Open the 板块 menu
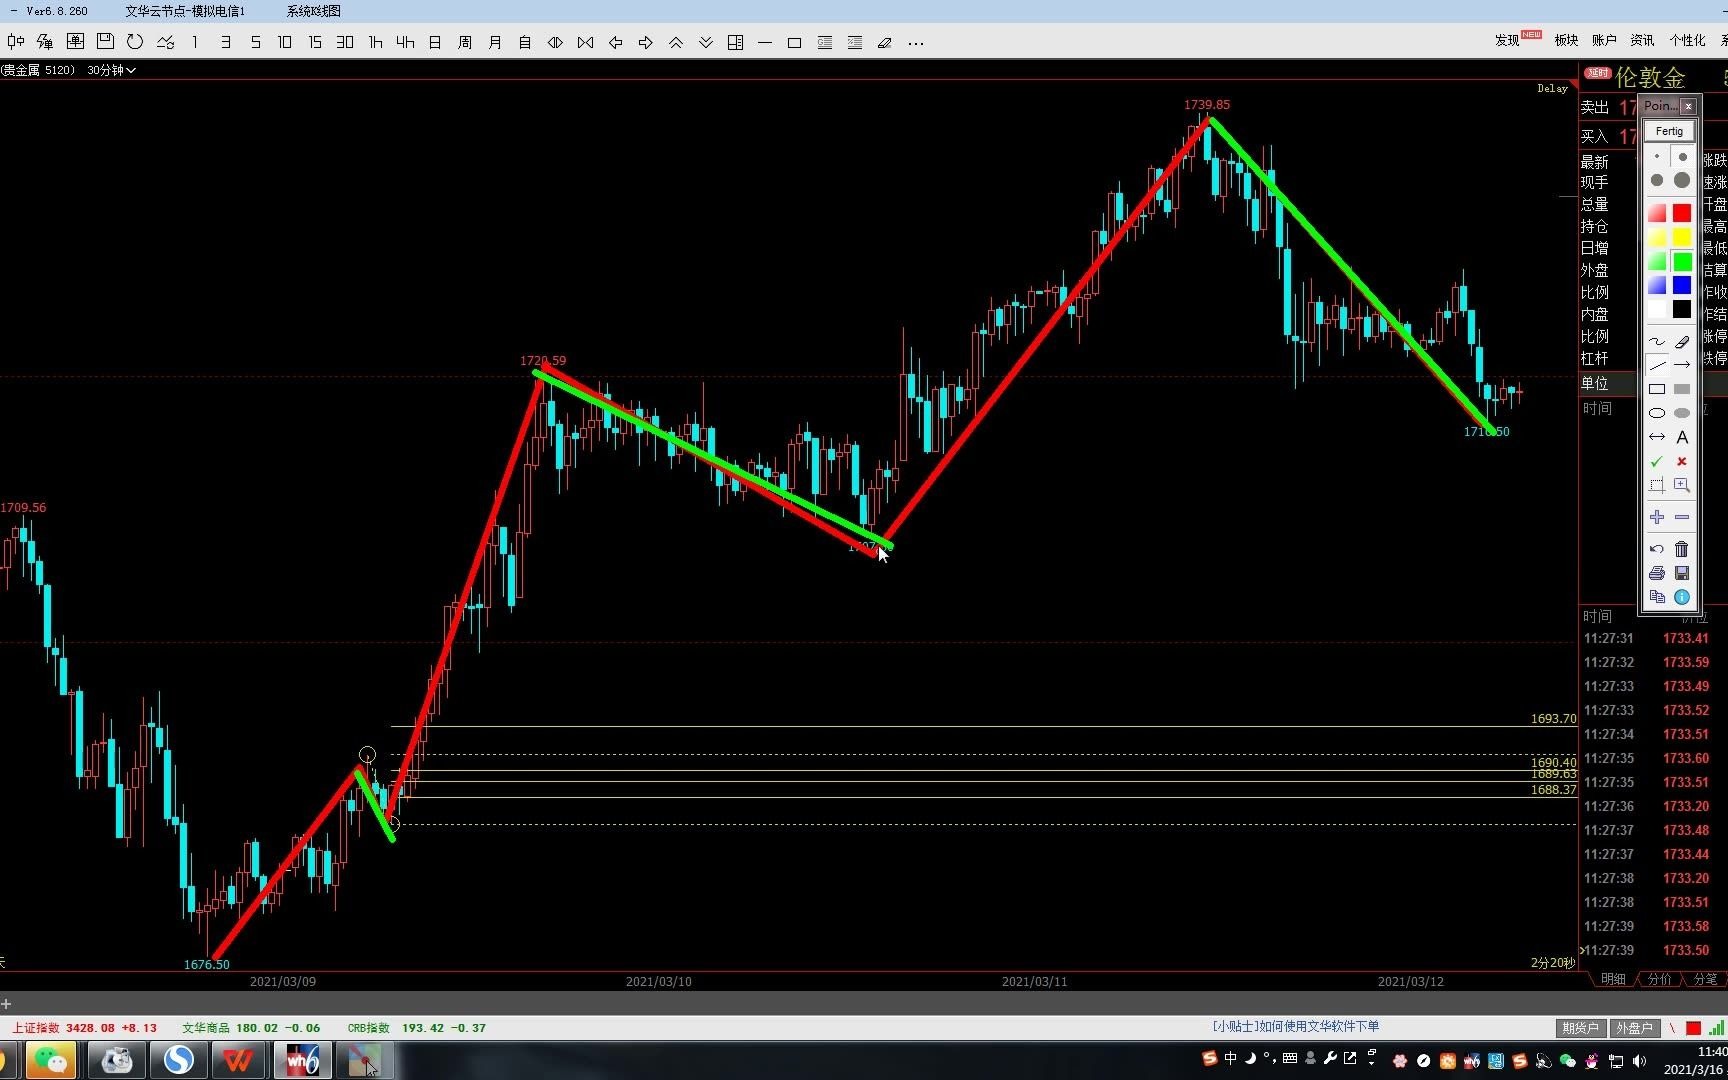The width and height of the screenshot is (1728, 1080). pyautogui.click(x=1566, y=40)
